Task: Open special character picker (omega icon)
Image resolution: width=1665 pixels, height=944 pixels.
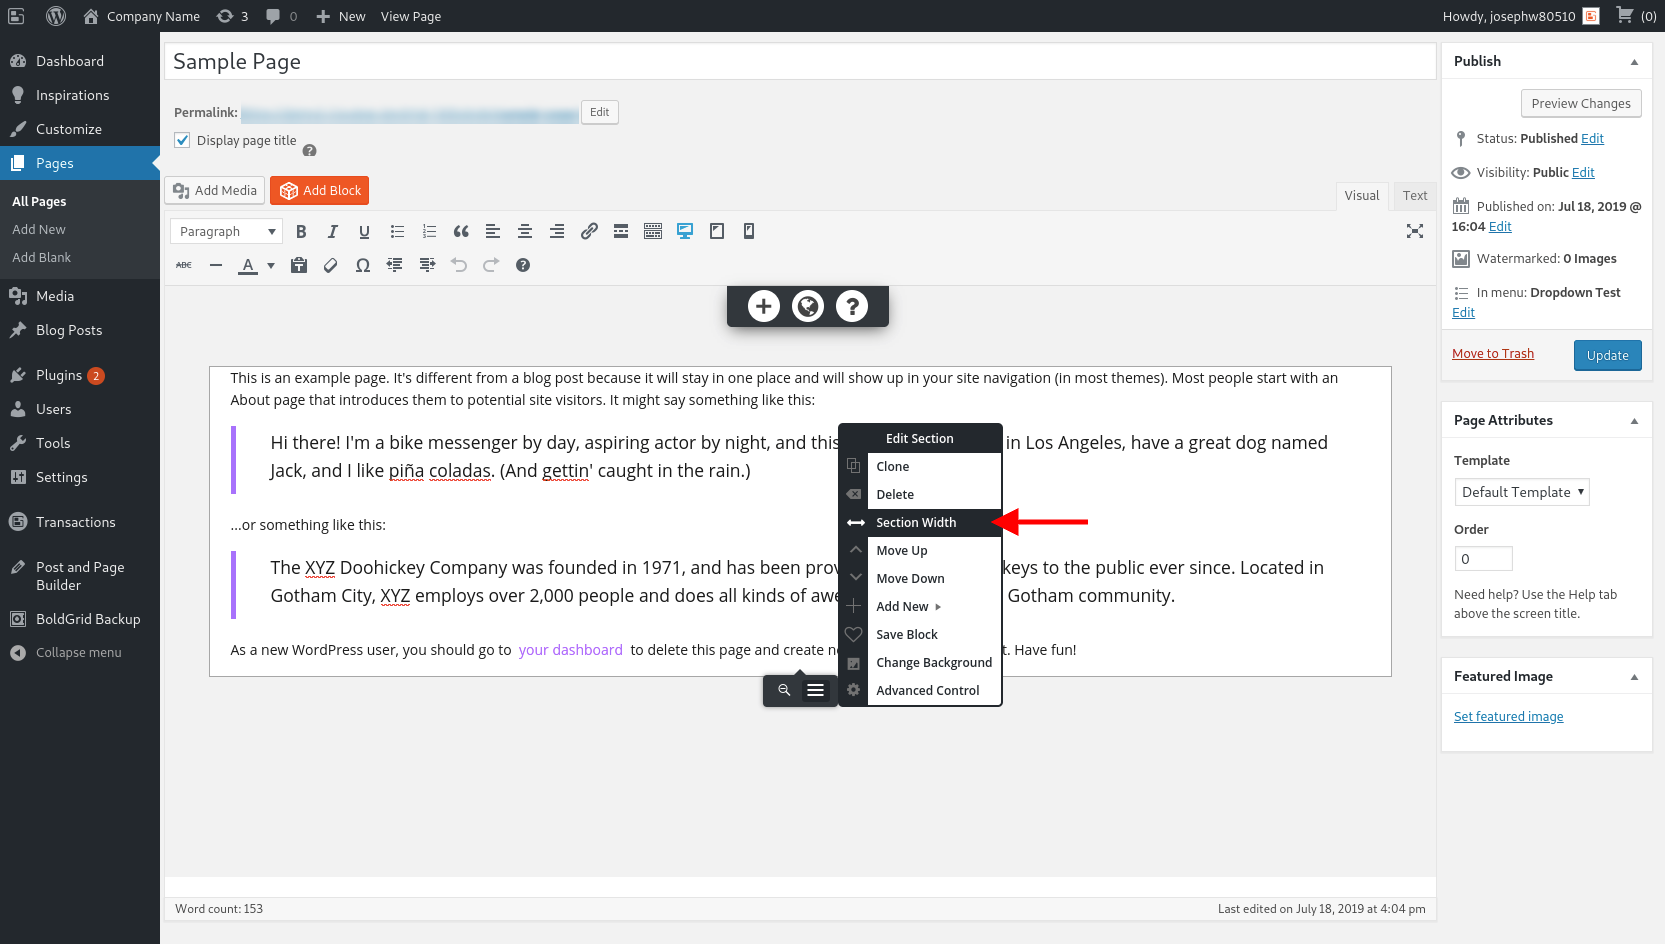Action: point(363,265)
